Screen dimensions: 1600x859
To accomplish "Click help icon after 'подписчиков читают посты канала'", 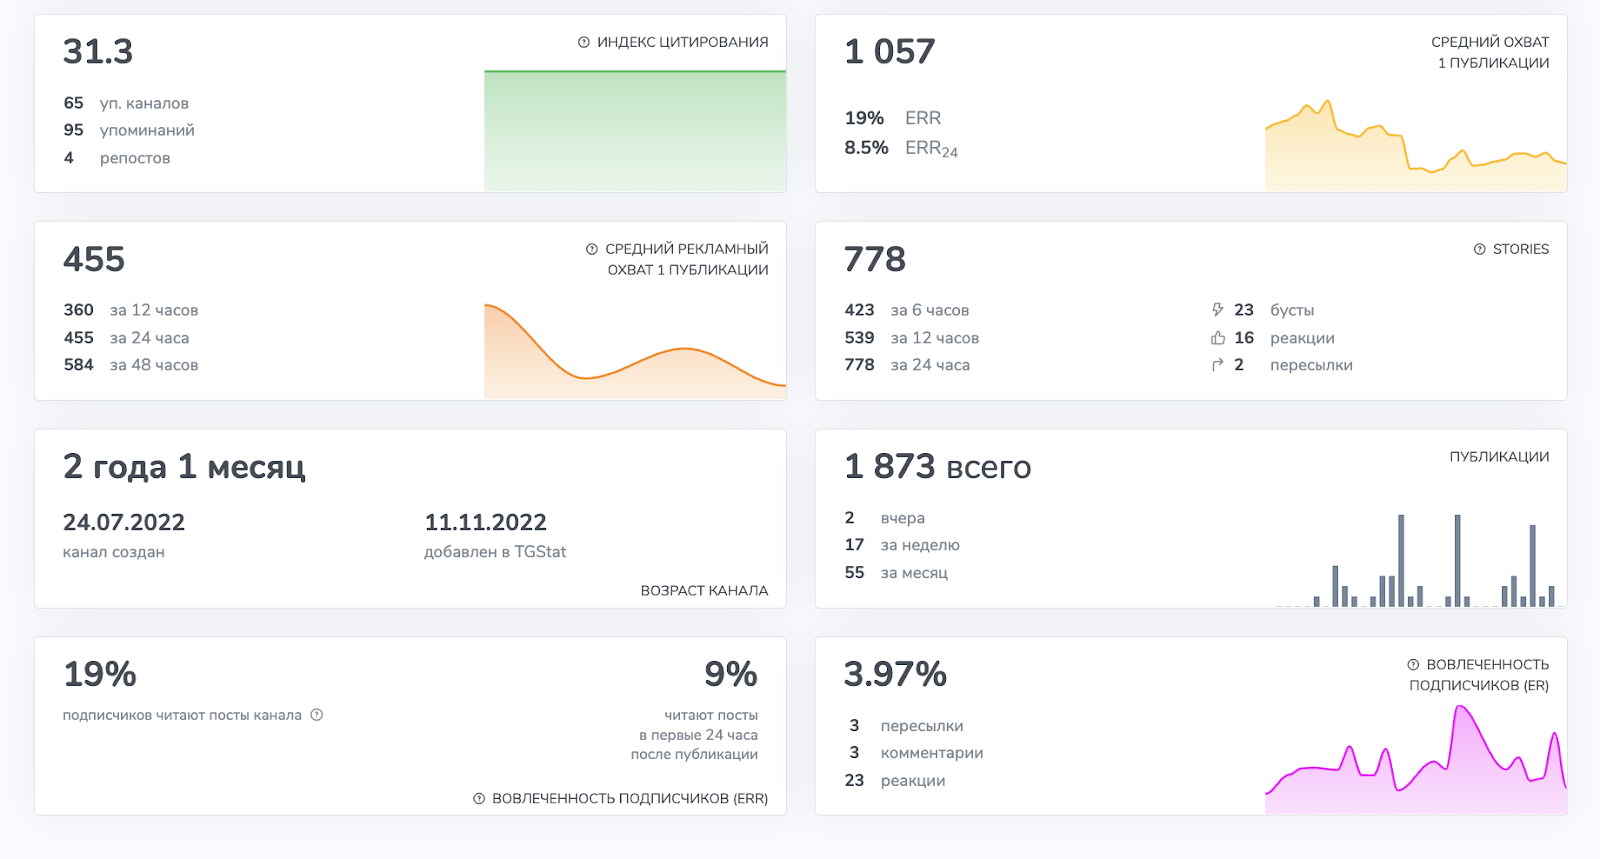I will (317, 715).
